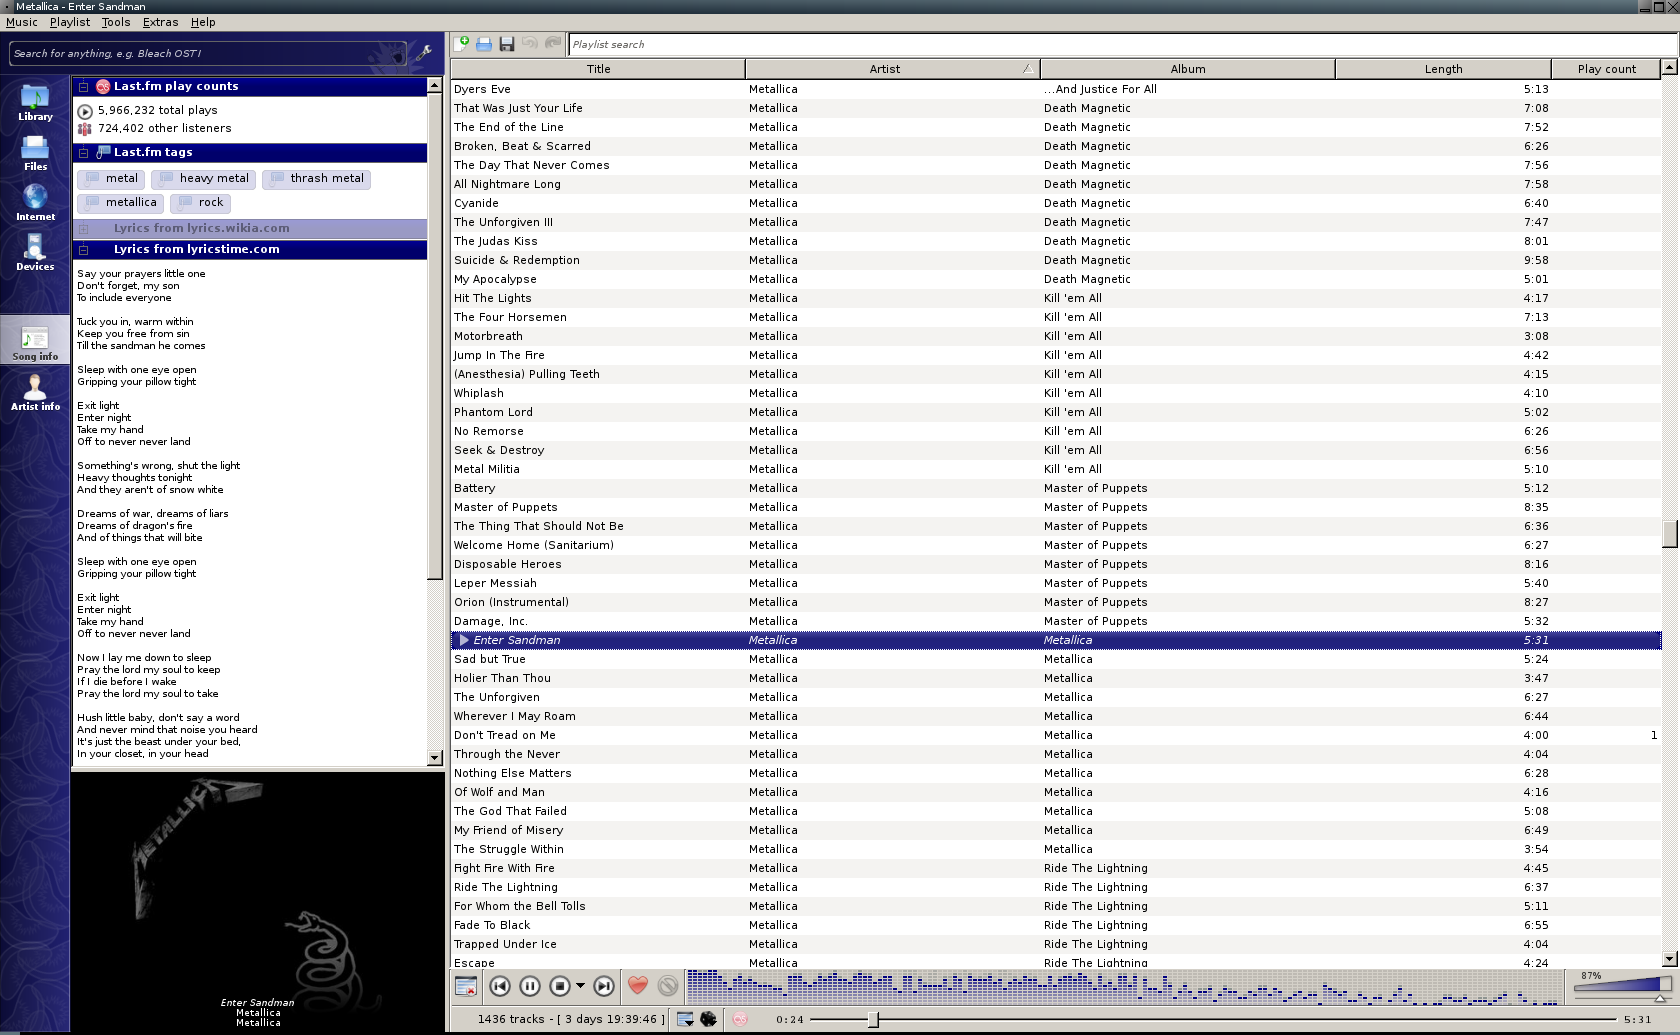1680x1035 pixels.
Task: Select the 'Master of Puppets' track title
Action: click(506, 507)
